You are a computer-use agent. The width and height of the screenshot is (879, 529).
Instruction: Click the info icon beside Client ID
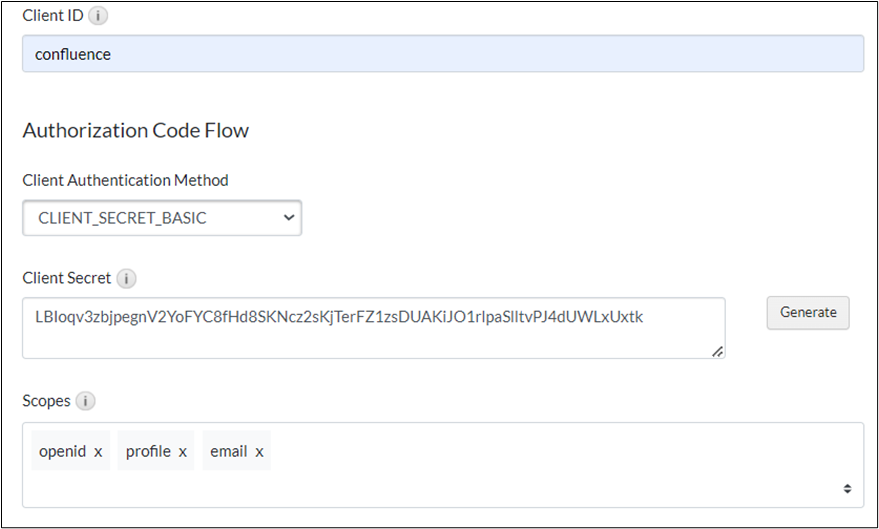[x=98, y=16]
